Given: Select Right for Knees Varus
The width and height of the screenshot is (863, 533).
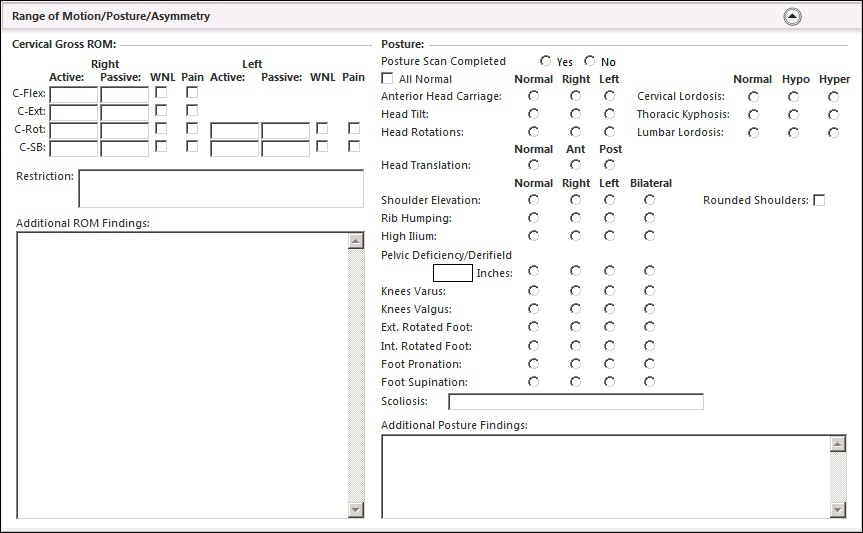Looking at the screenshot, I should click(x=575, y=291).
